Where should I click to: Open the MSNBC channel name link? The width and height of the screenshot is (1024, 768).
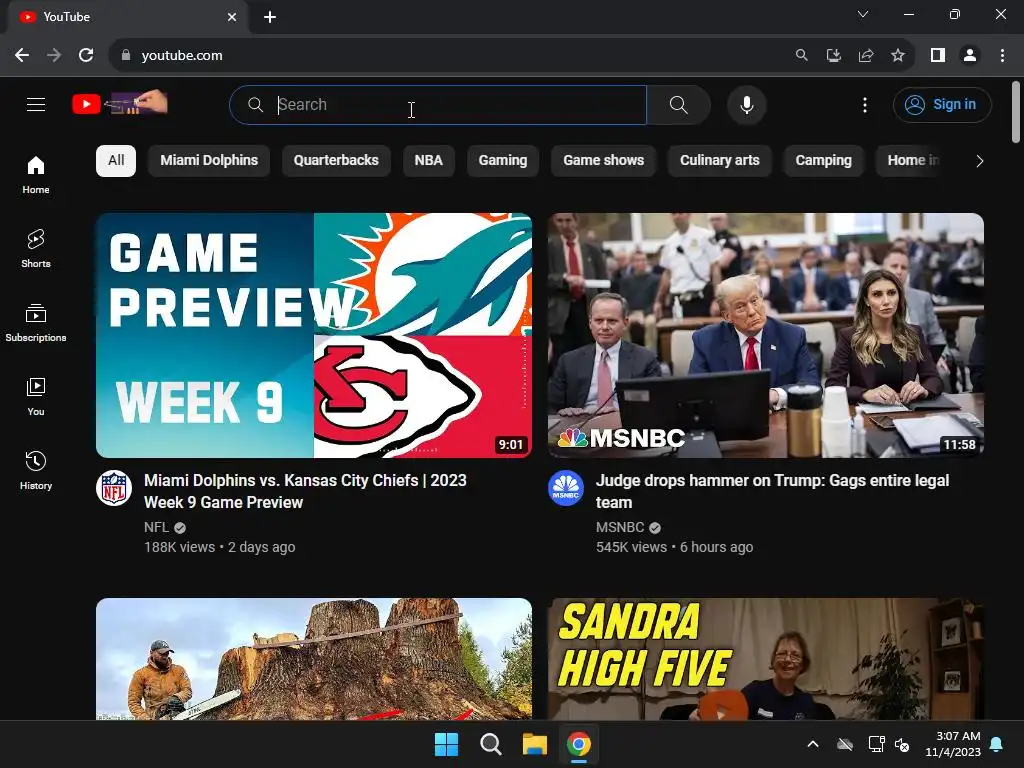(x=620, y=527)
